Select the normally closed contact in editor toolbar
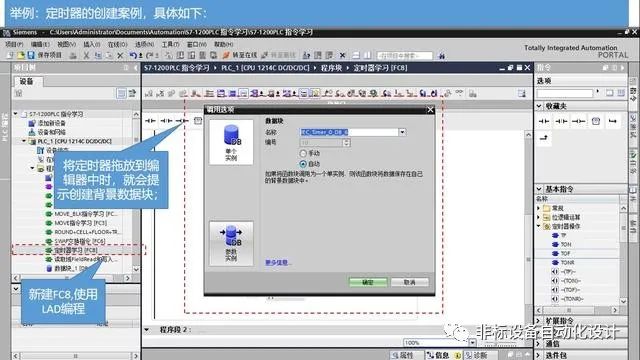 click(166, 121)
